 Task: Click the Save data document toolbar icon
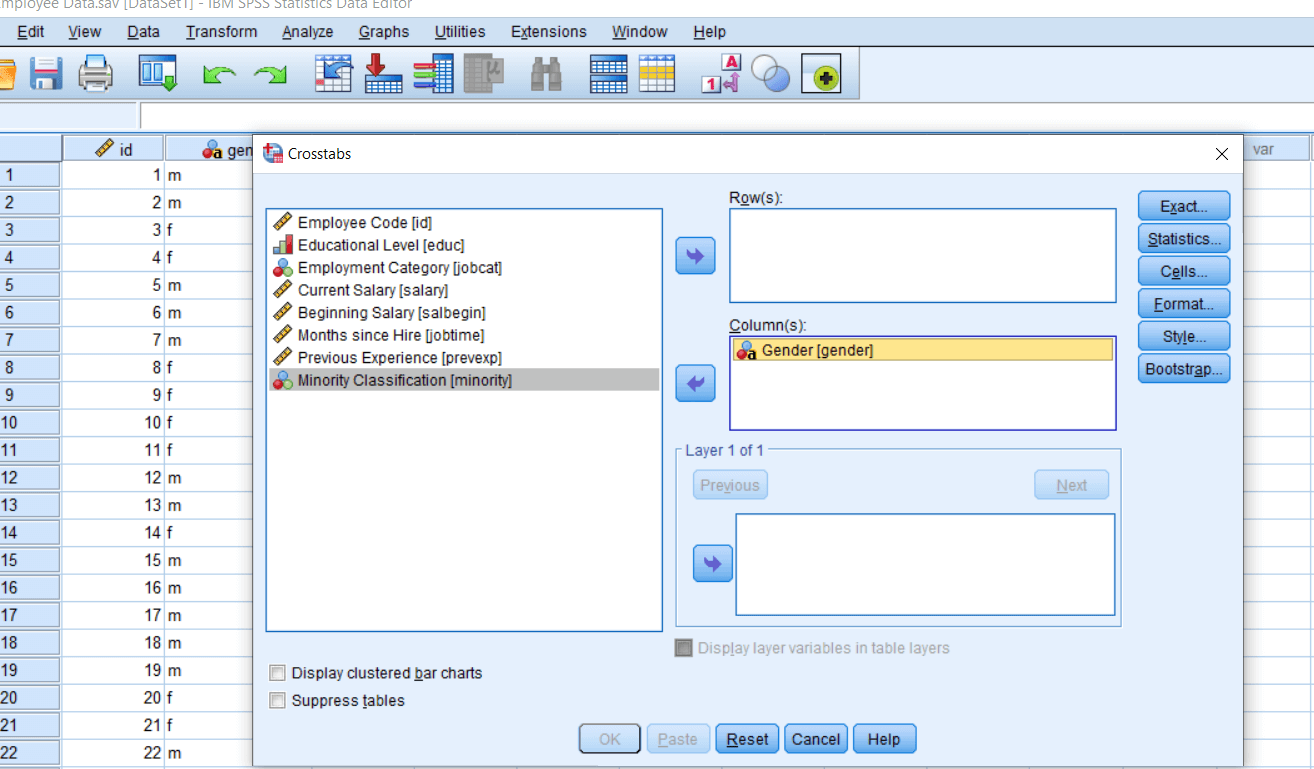click(x=46, y=74)
